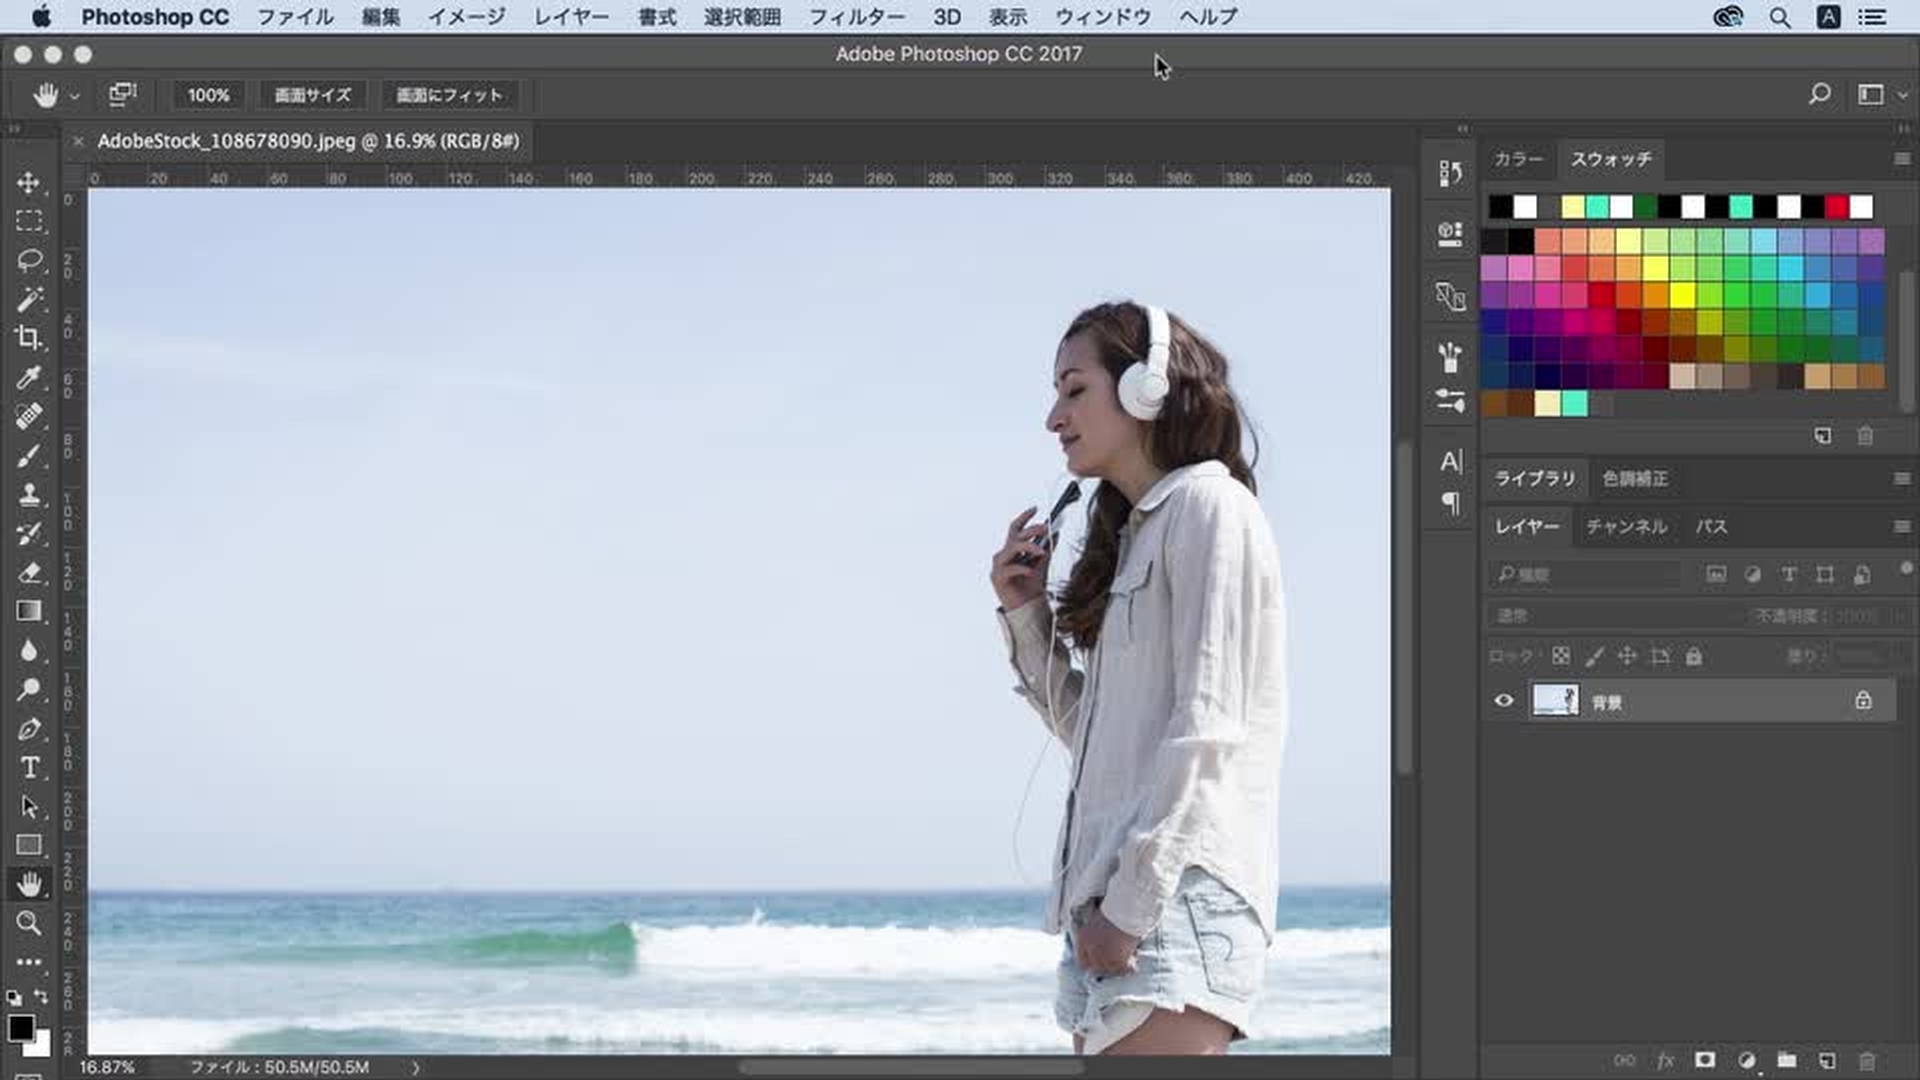This screenshot has width=1920, height=1080.
Task: Open the フィルター menu
Action: 856,17
